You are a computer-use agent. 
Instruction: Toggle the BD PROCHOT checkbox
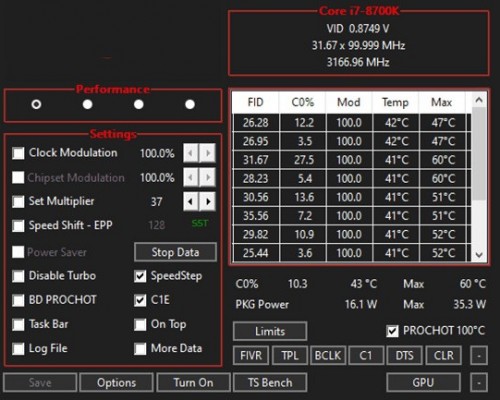[x=18, y=300]
